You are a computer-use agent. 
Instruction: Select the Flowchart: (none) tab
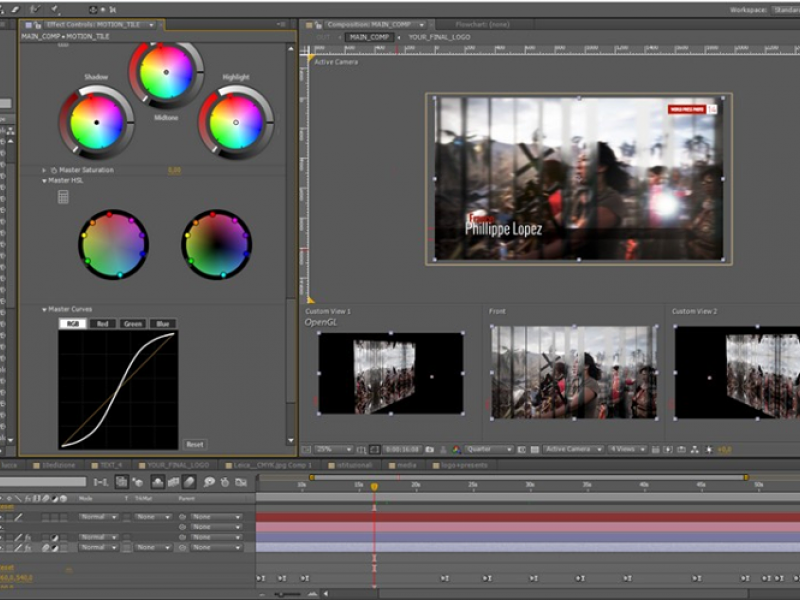coord(482,24)
